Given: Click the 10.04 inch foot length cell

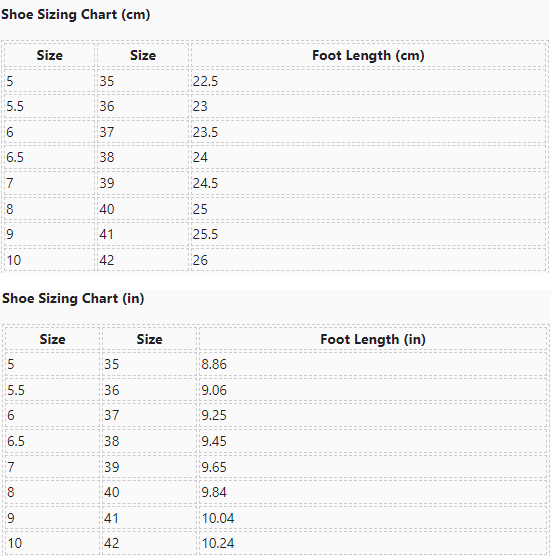Looking at the screenshot, I should 373,518.
